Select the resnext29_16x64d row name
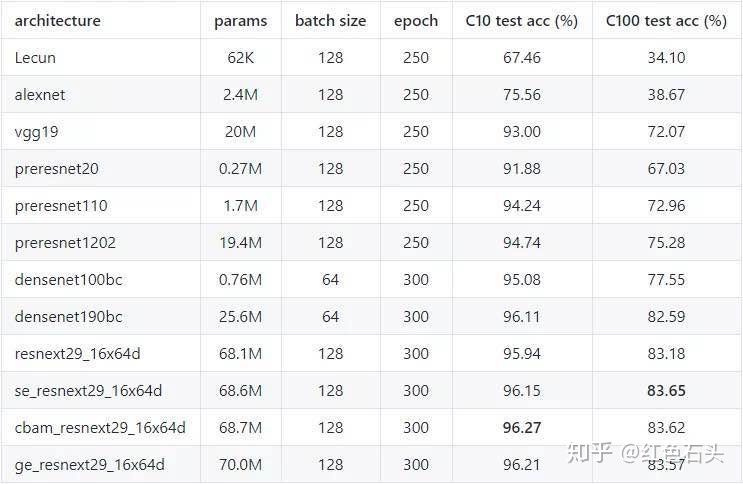The width and height of the screenshot is (743, 484). (x=80, y=353)
